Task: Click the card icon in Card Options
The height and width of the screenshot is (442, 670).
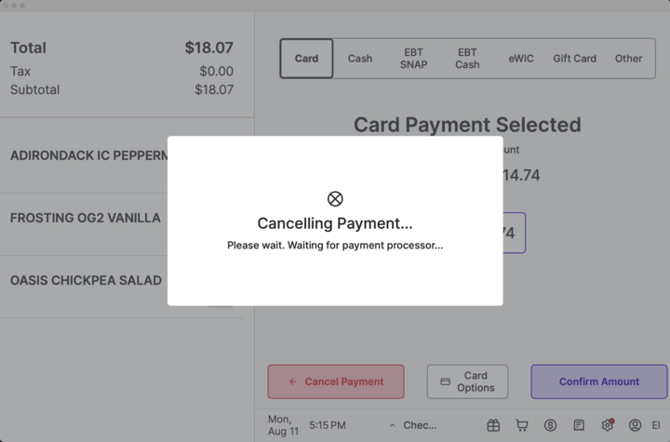Action: click(445, 382)
